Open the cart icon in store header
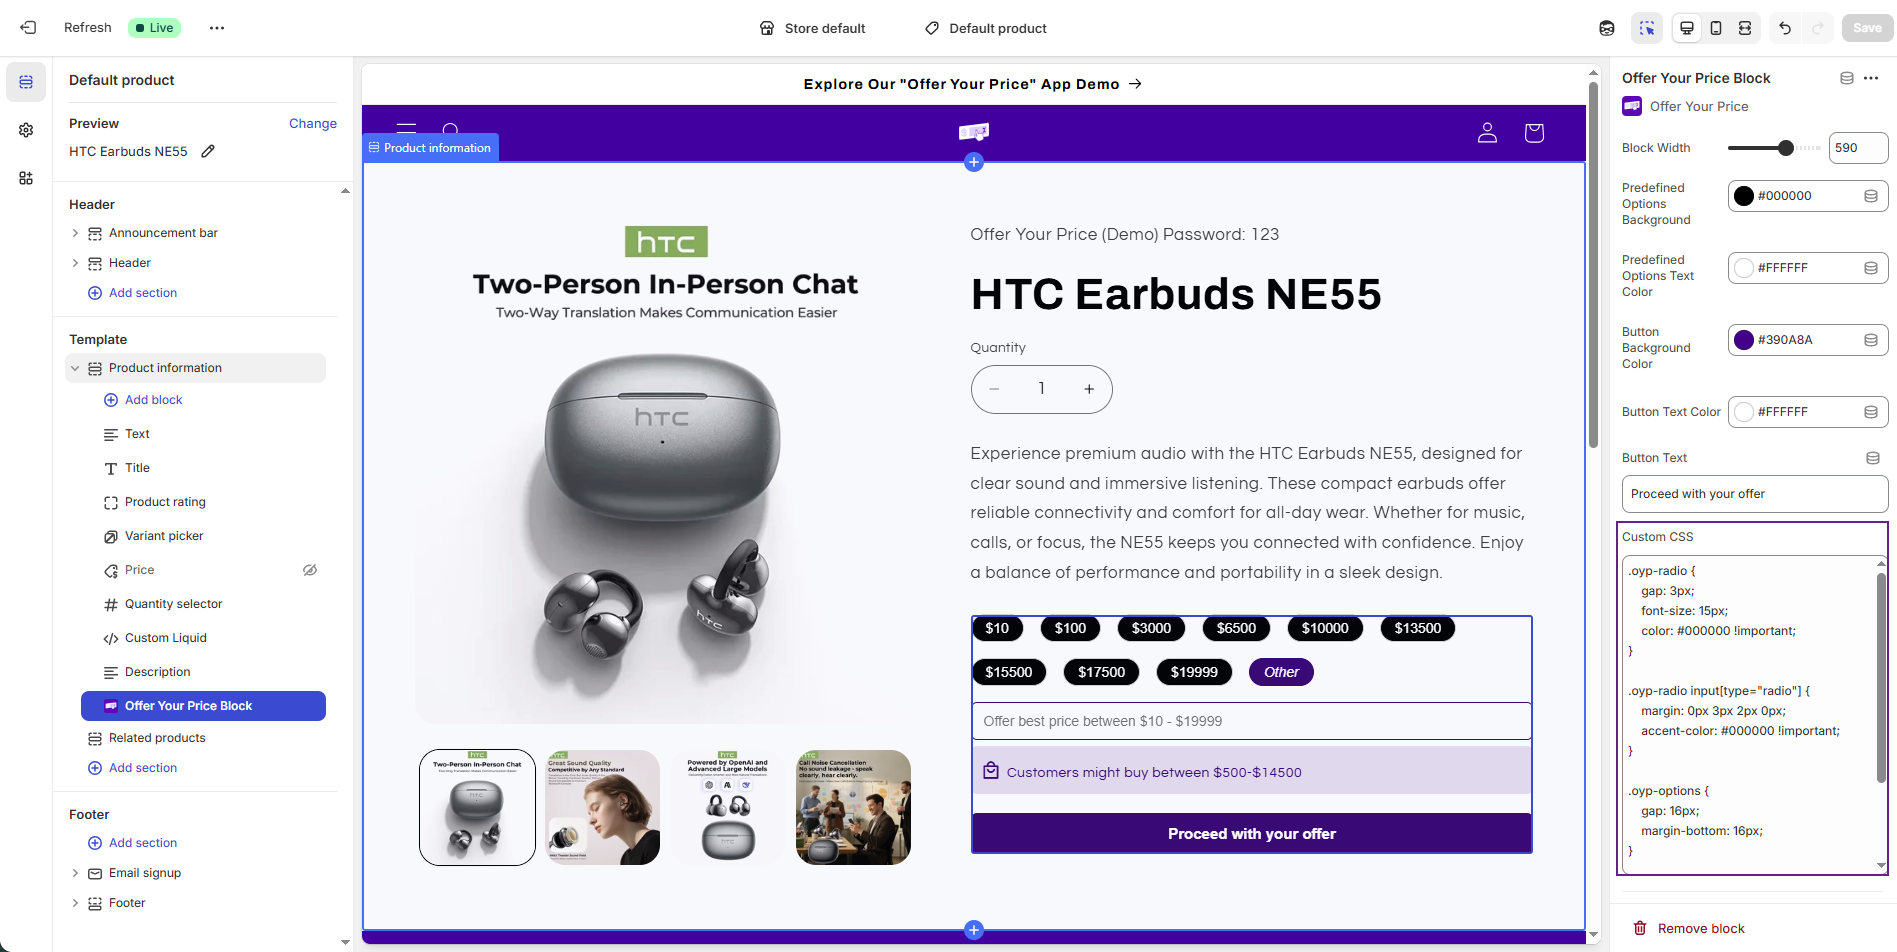 pos(1534,133)
